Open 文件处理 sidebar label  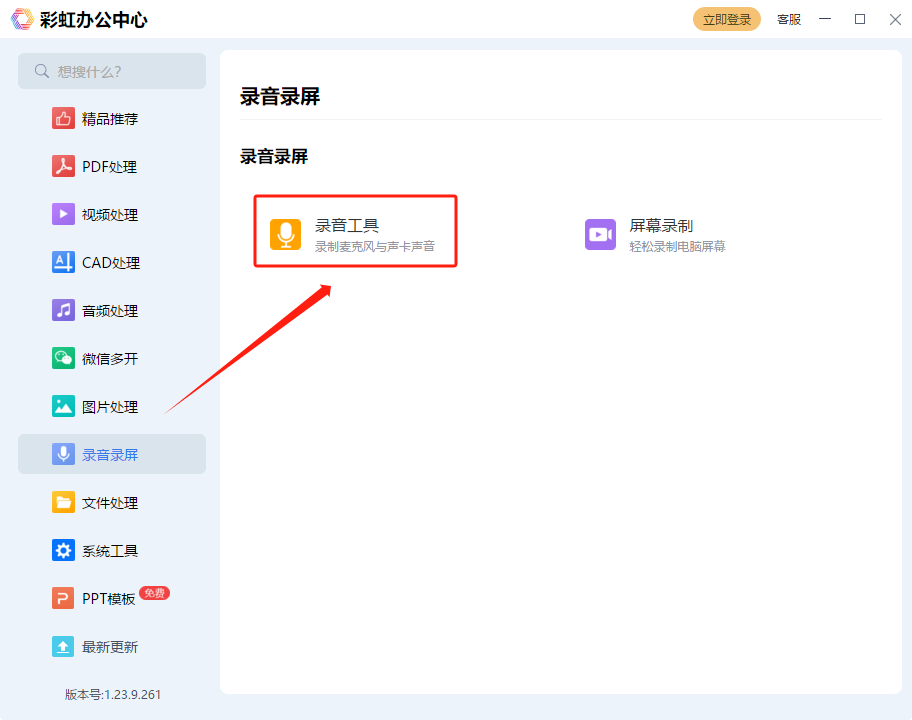click(110, 502)
